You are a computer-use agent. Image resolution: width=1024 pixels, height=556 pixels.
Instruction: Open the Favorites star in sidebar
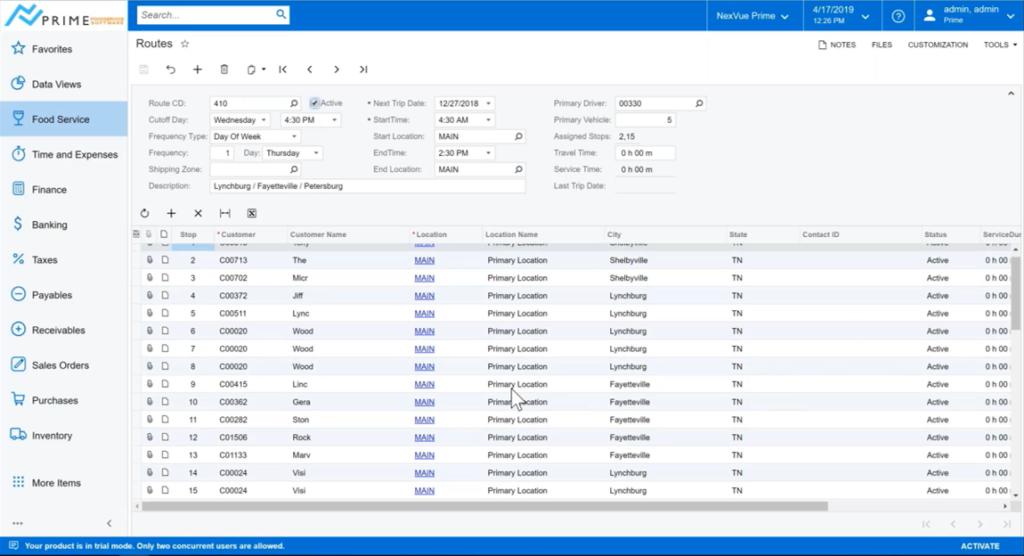(18, 48)
